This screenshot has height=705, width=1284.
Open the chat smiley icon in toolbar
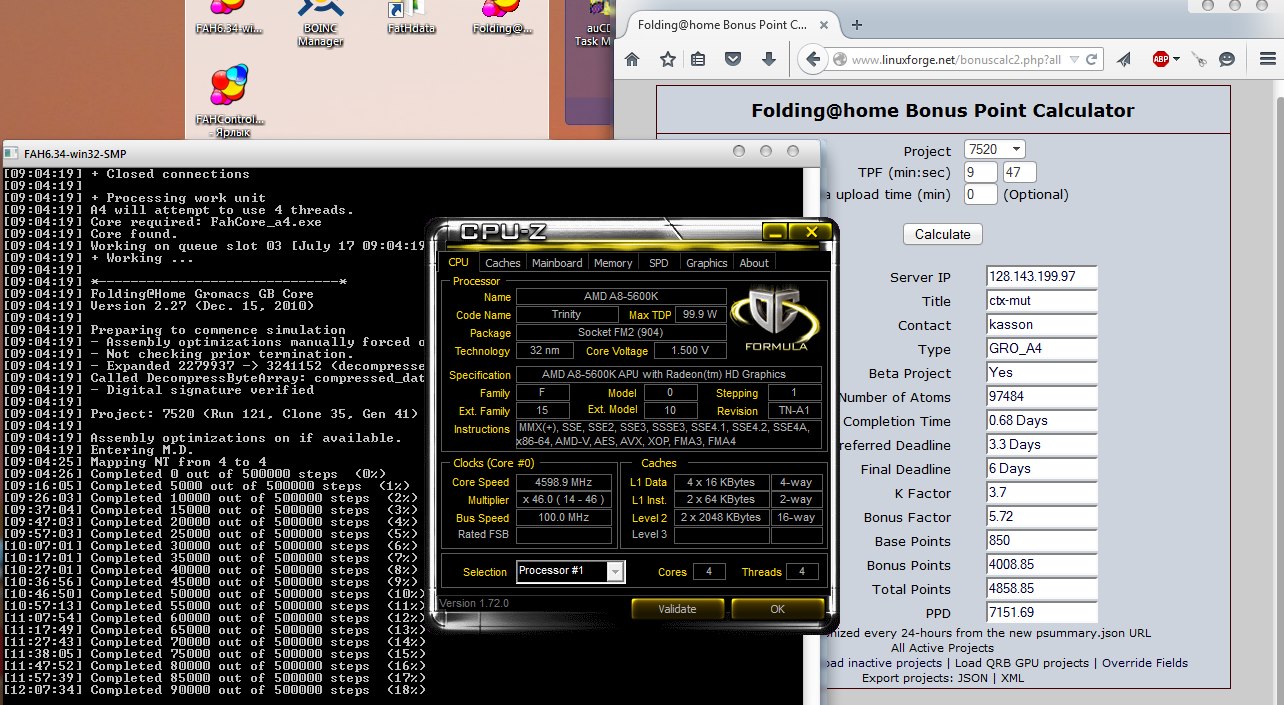[x=1227, y=60]
